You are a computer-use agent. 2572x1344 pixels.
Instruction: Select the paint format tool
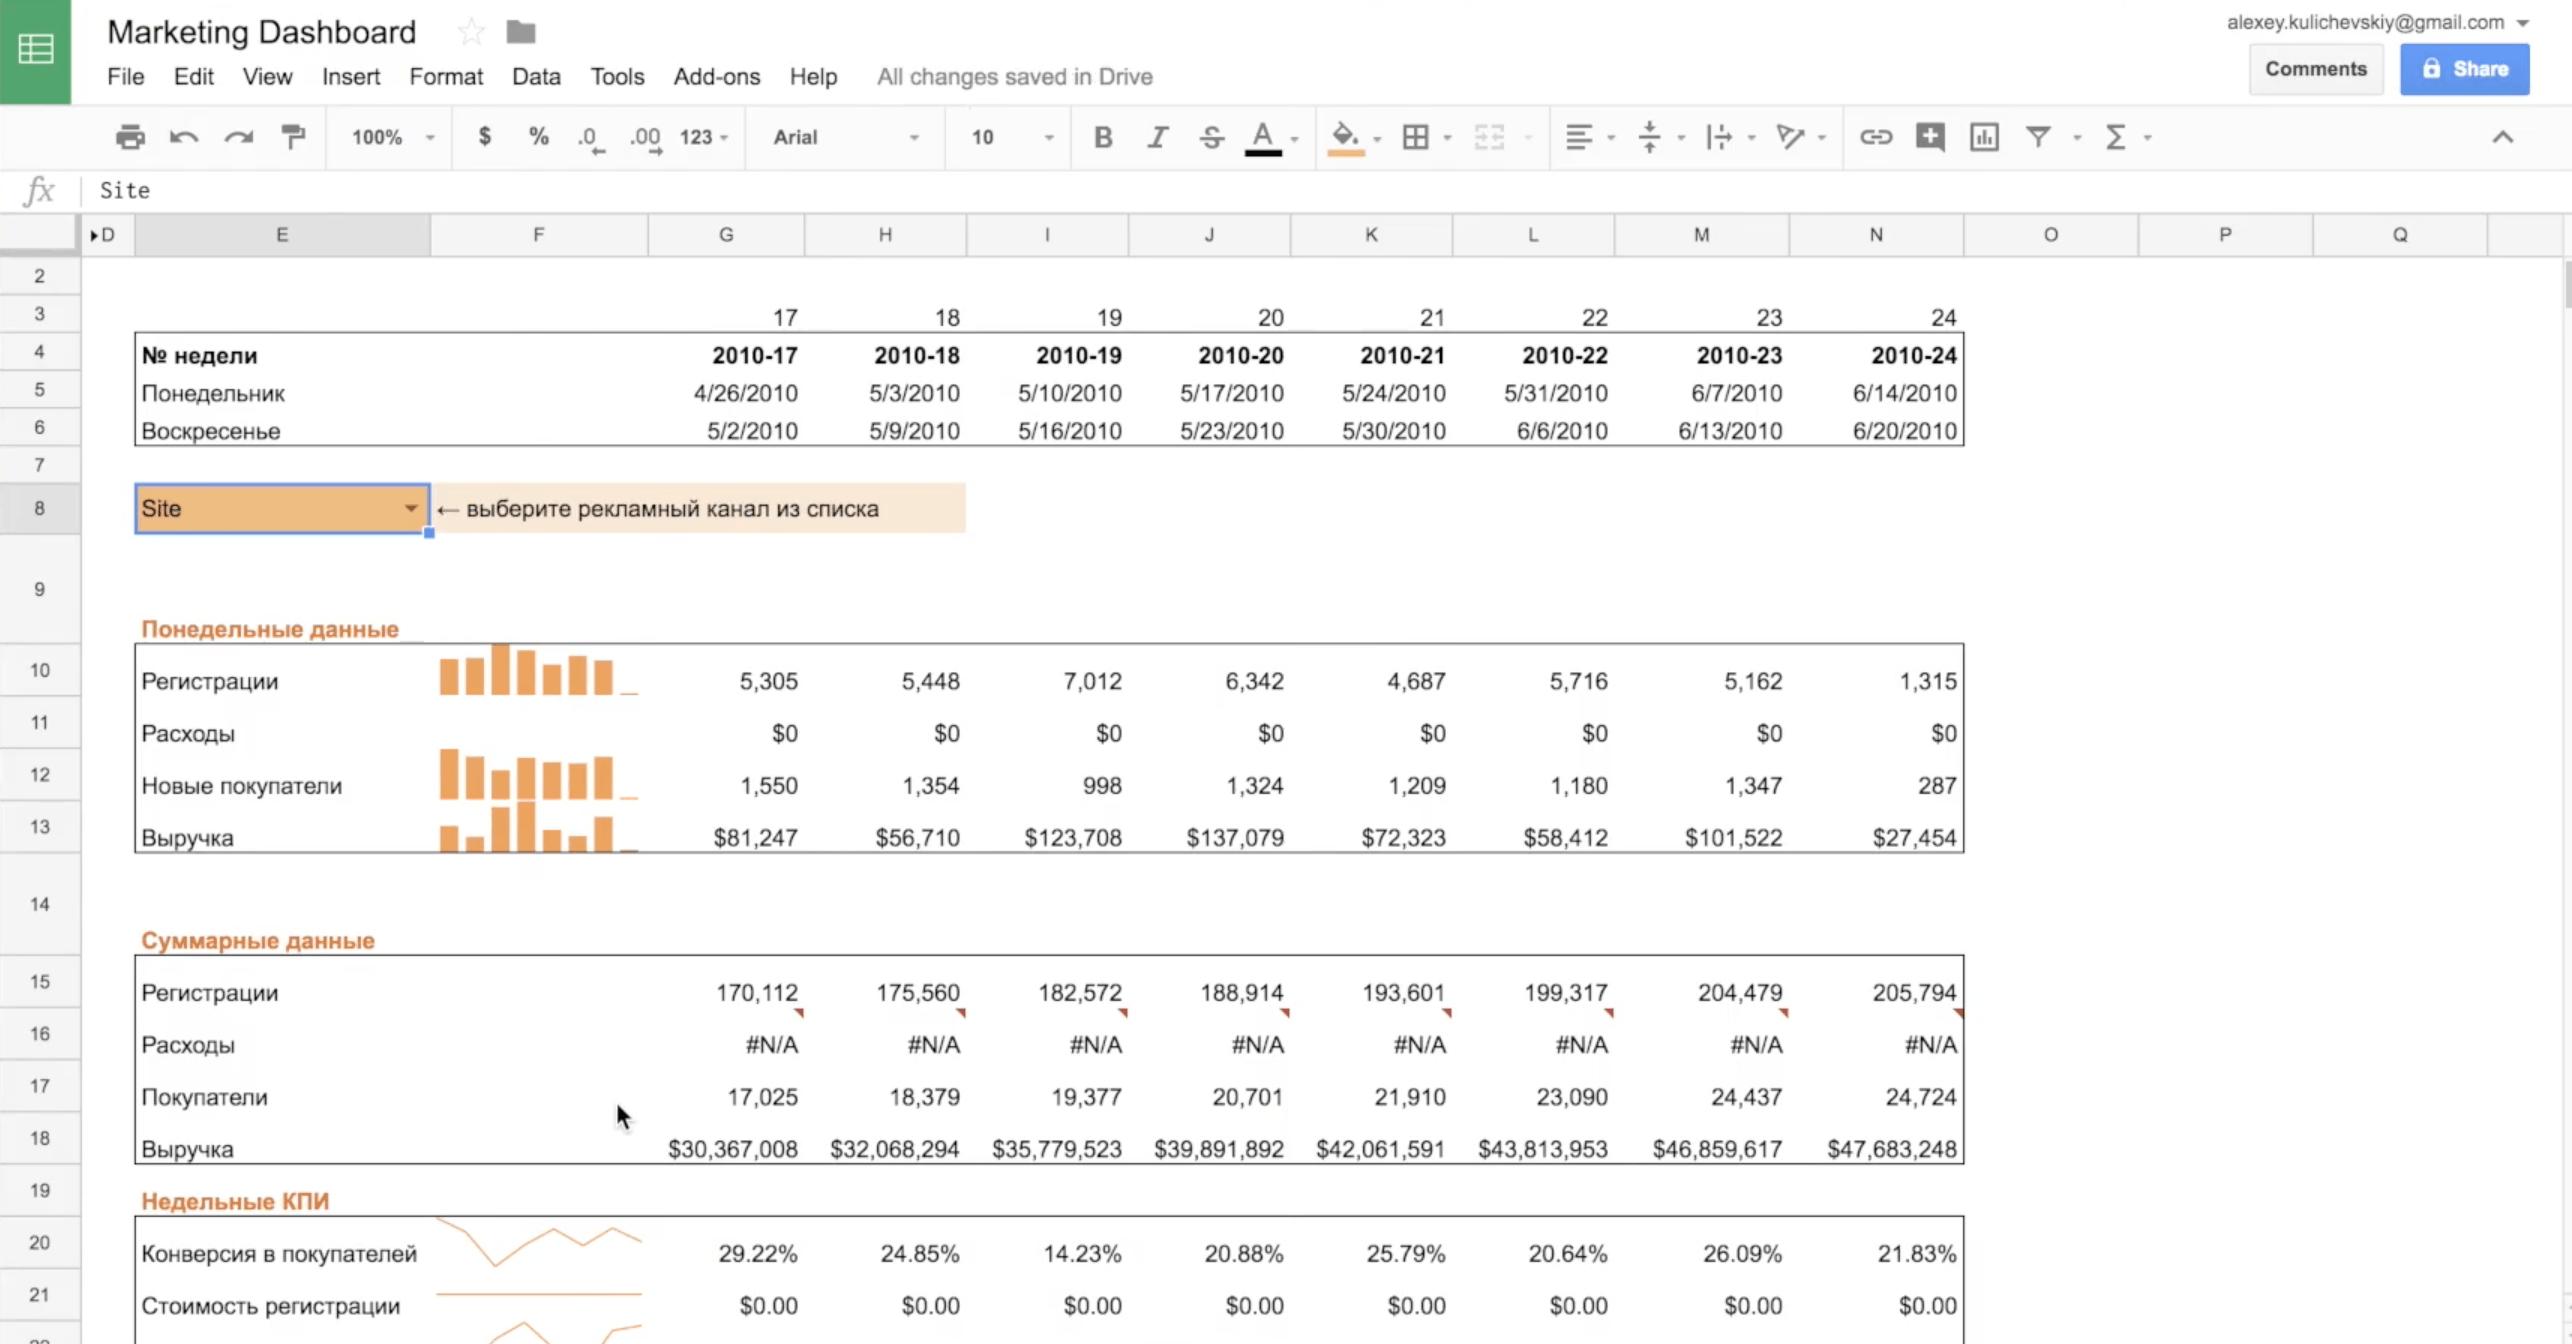(293, 137)
